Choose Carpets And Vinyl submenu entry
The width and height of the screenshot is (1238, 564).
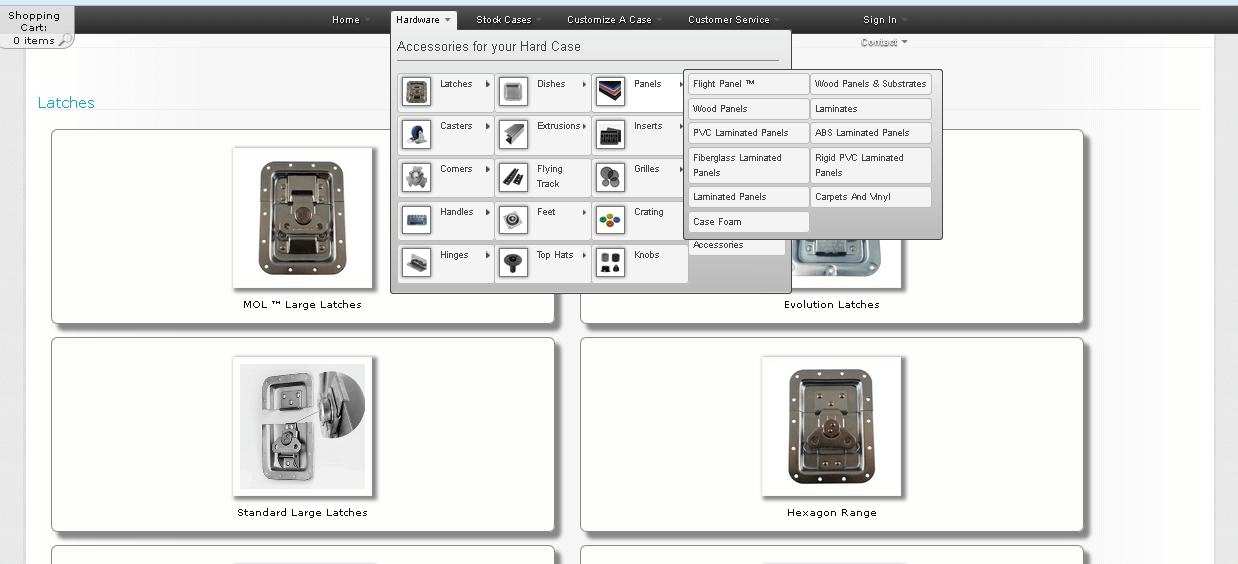[x=870, y=197]
